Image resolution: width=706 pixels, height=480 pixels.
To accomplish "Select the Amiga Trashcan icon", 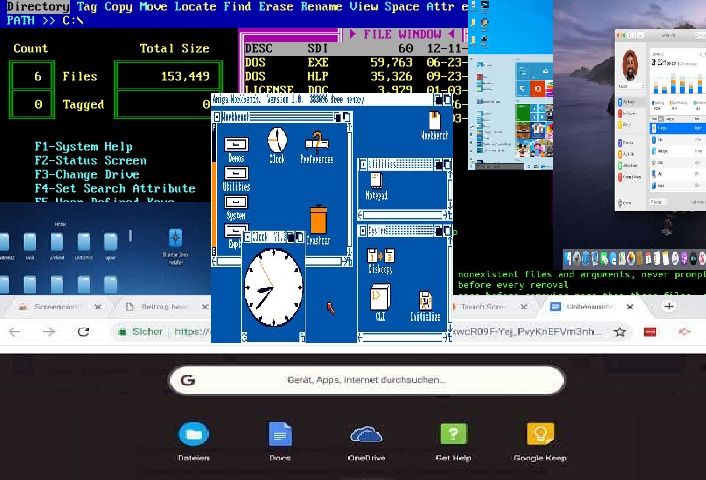I will (318, 220).
